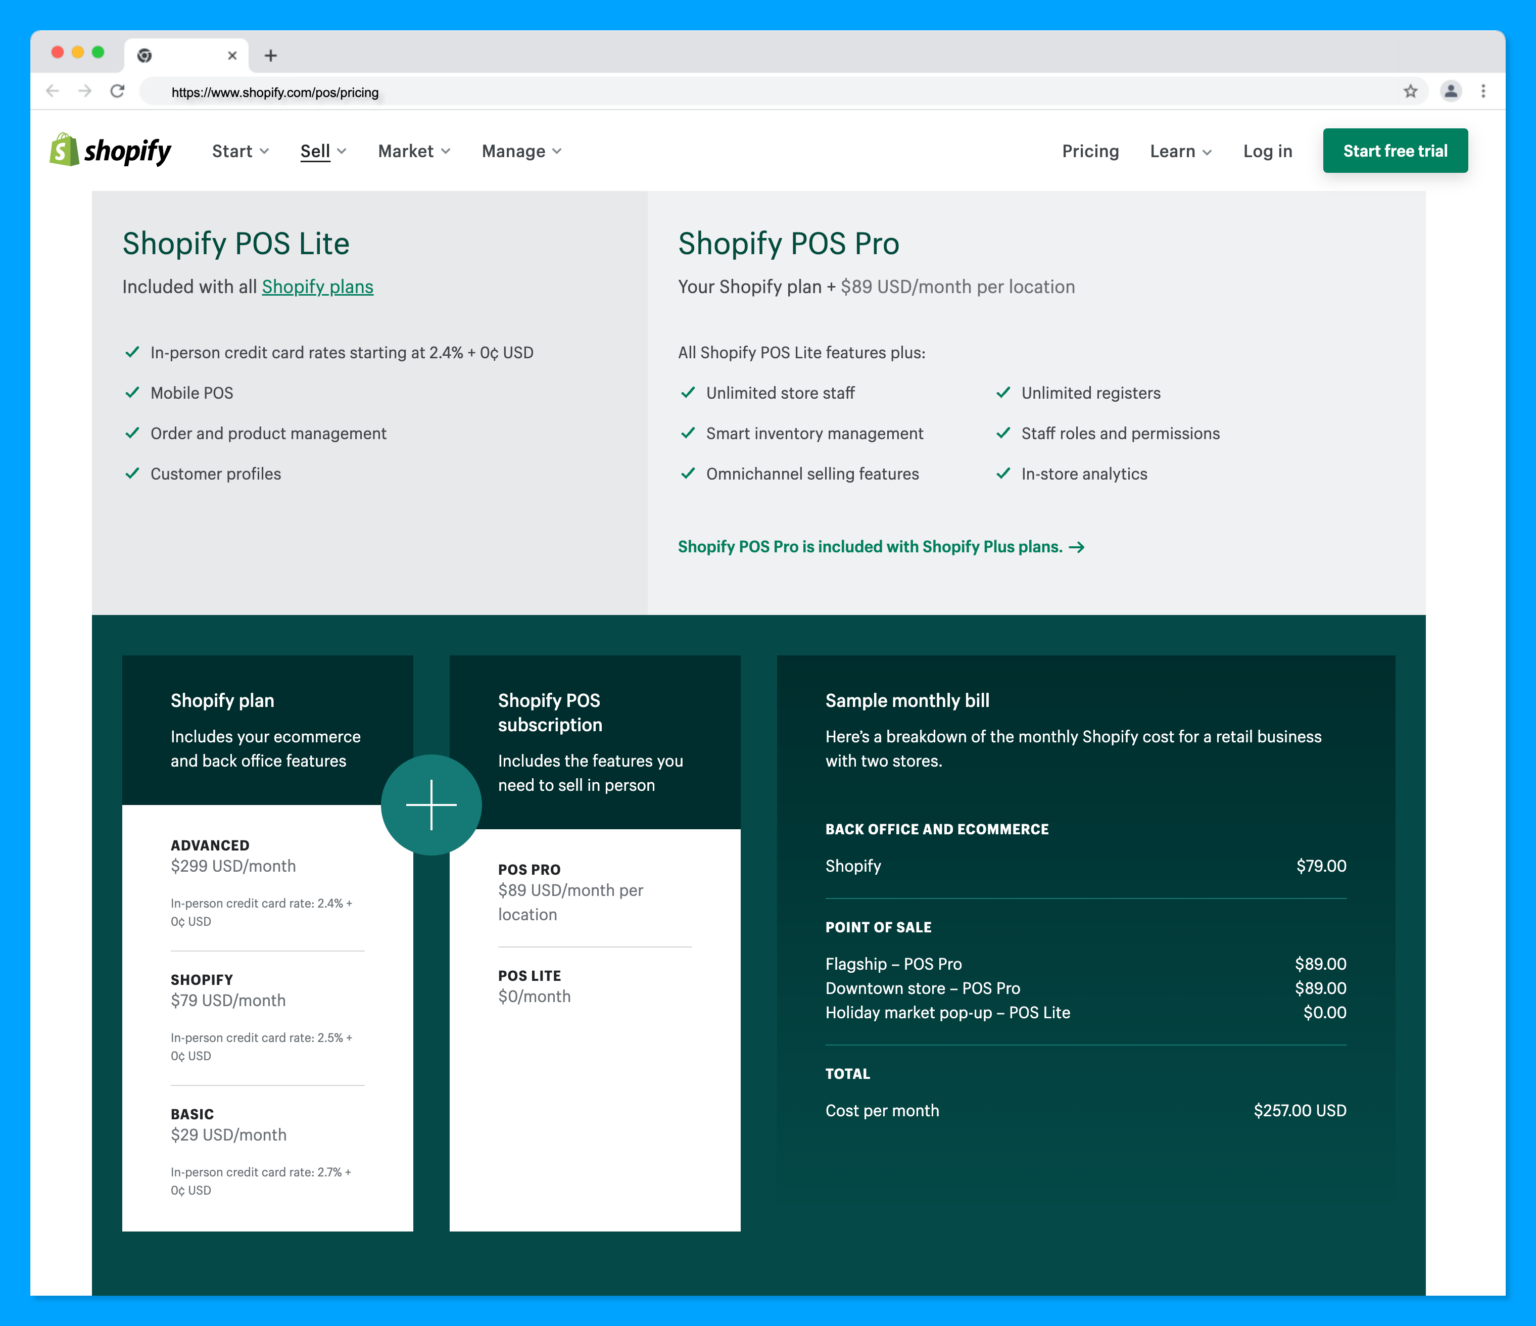Go back with browser back arrow
The image size is (1536, 1326).
tap(53, 91)
